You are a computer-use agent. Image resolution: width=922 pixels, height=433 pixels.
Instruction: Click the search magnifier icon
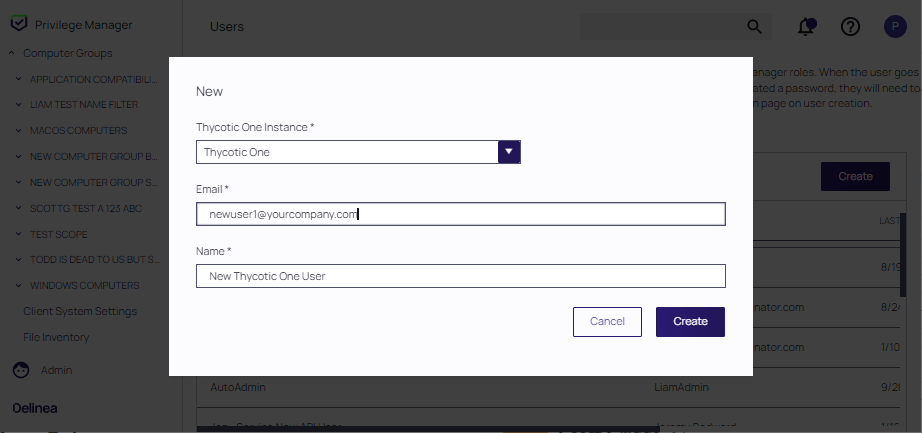click(754, 26)
